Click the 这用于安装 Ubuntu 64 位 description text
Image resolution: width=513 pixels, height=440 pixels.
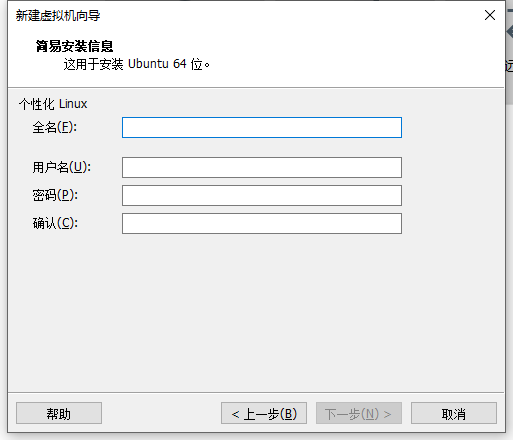pos(136,64)
